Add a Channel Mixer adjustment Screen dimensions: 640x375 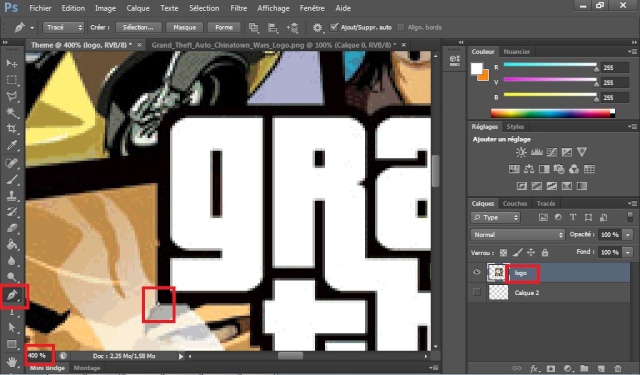(574, 169)
